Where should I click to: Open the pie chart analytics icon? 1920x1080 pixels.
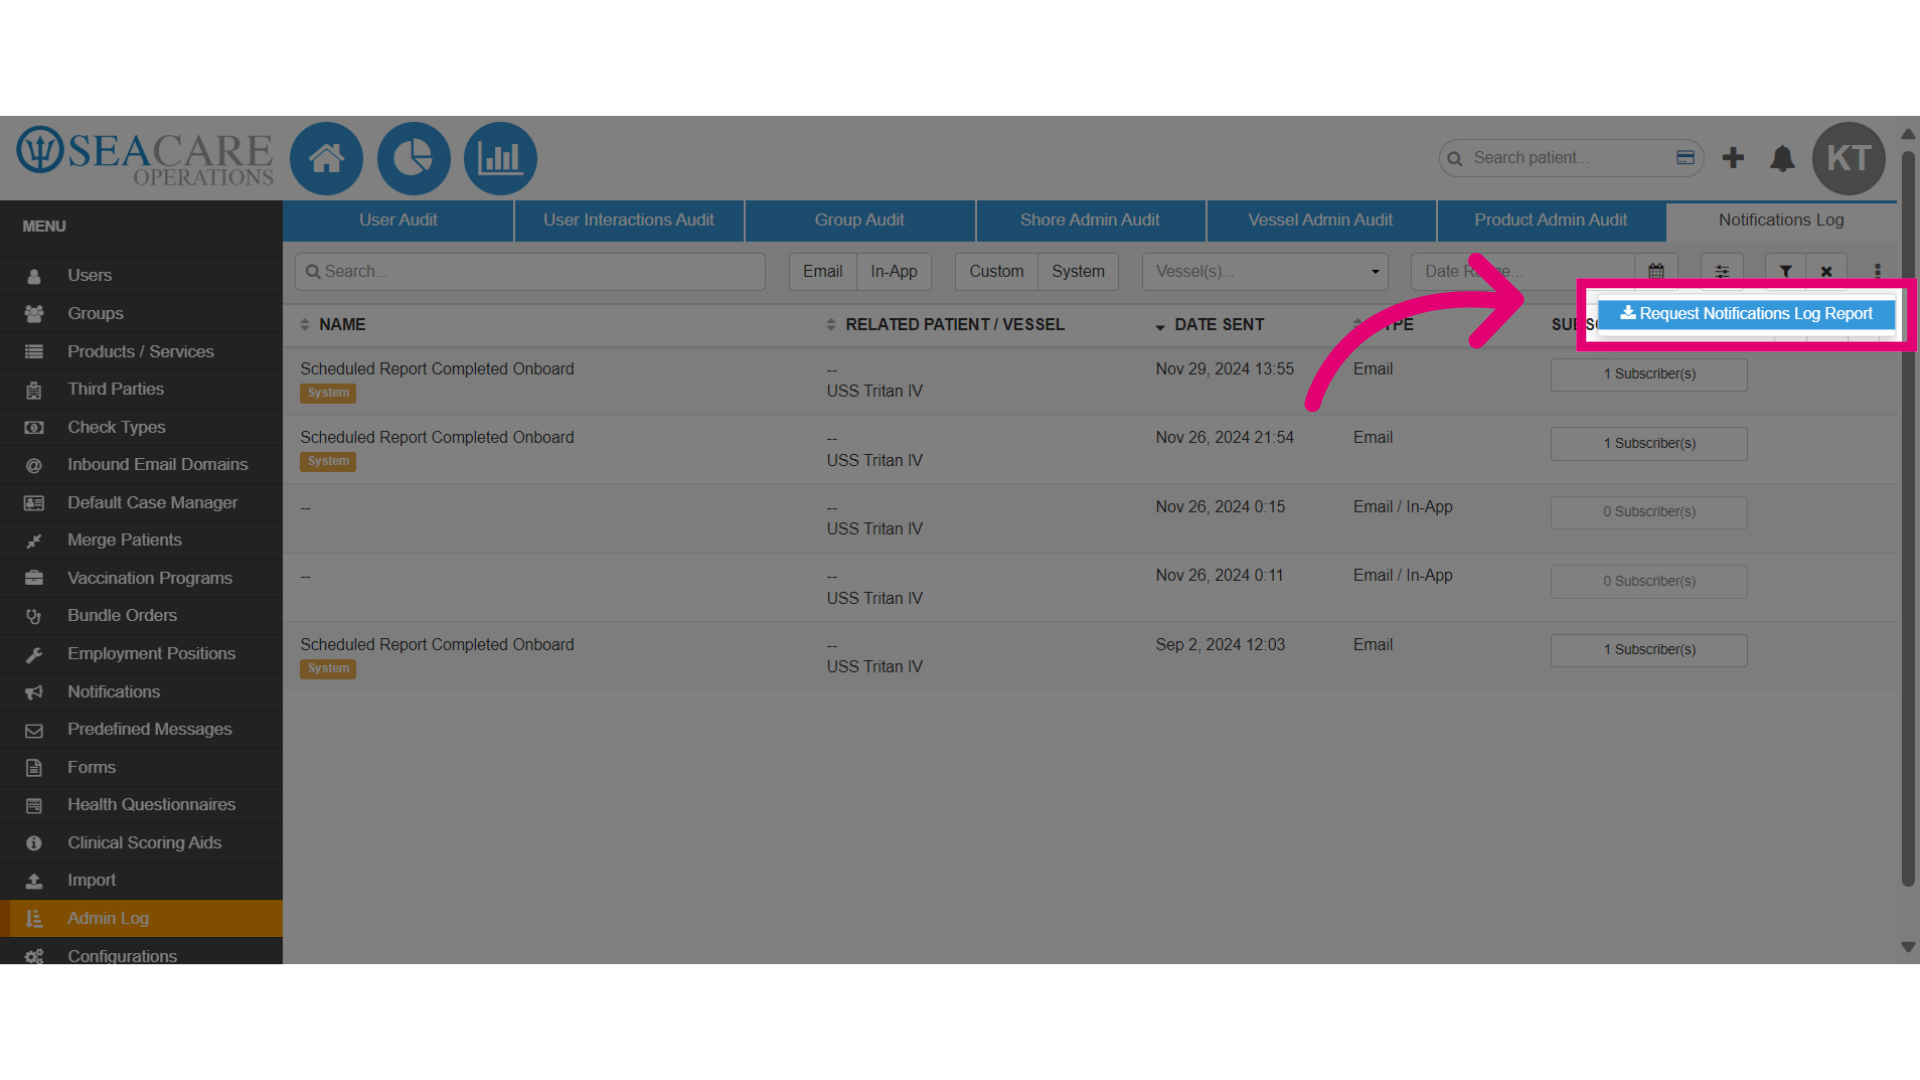[413, 158]
